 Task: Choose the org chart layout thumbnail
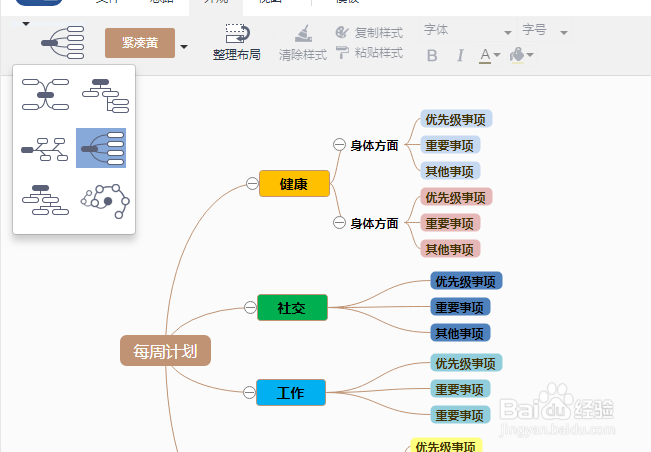45,200
